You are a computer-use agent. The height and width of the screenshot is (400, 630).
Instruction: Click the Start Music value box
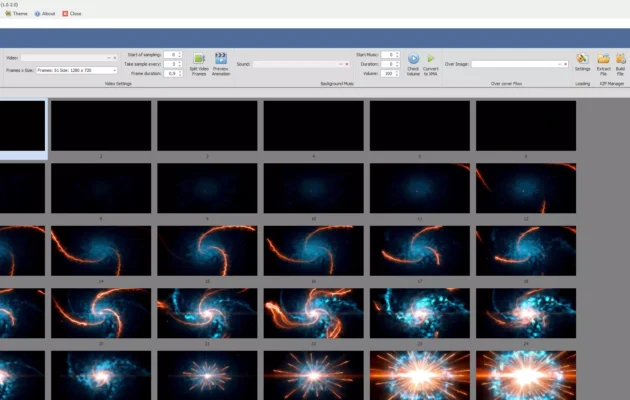click(x=388, y=55)
